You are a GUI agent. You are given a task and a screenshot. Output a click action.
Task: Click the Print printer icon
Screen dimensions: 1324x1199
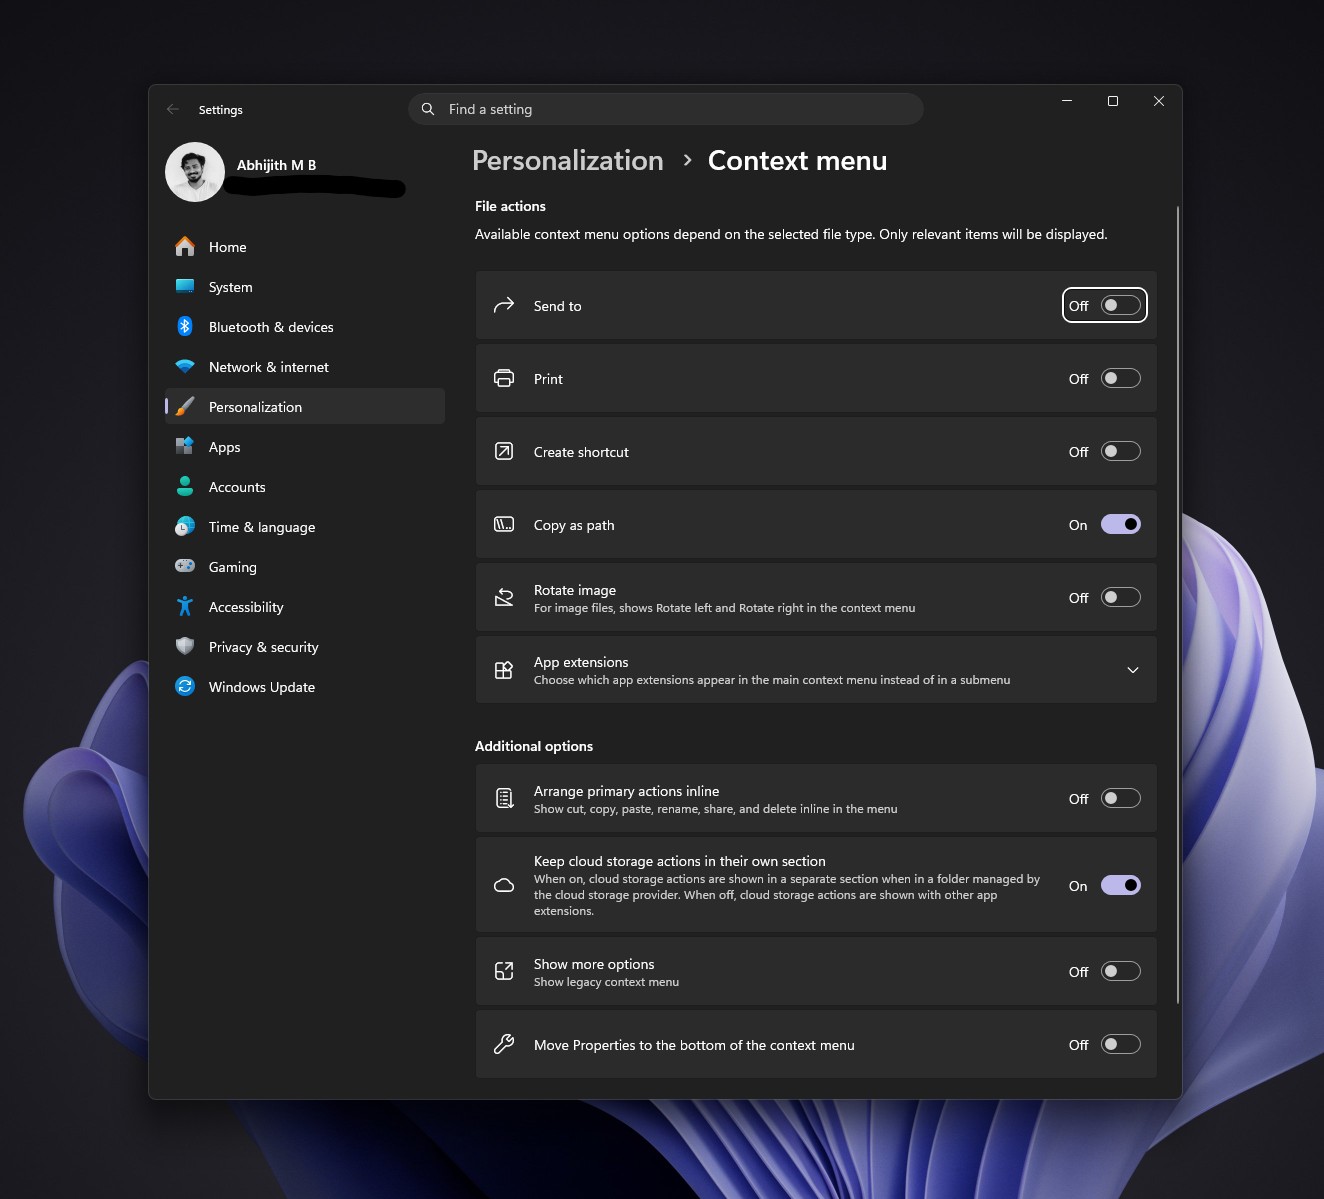pos(504,378)
